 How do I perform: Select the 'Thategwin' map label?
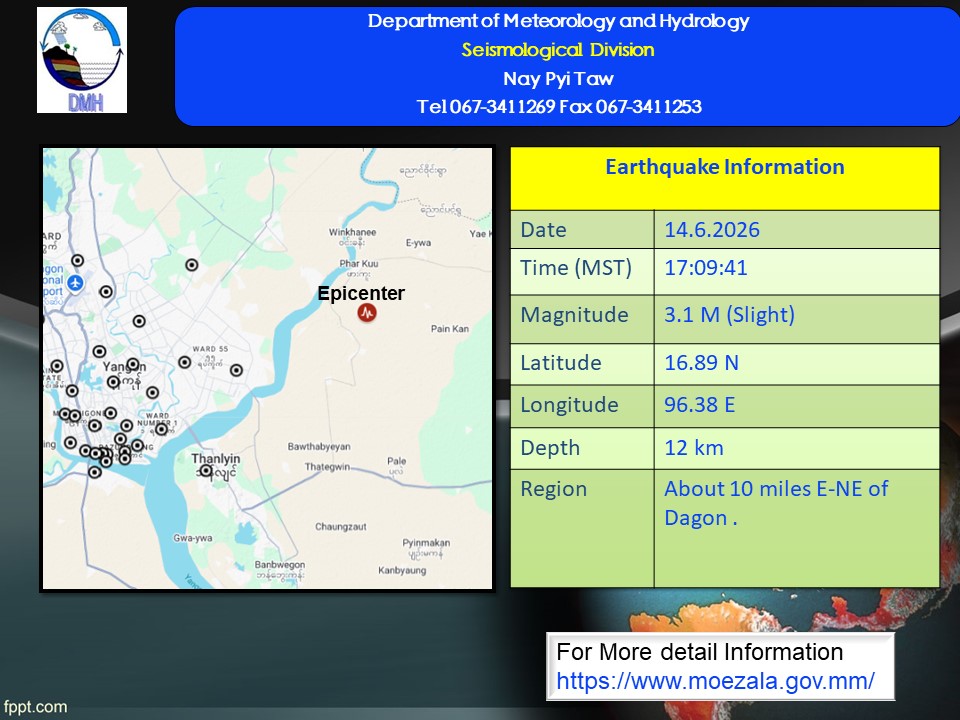327,467
